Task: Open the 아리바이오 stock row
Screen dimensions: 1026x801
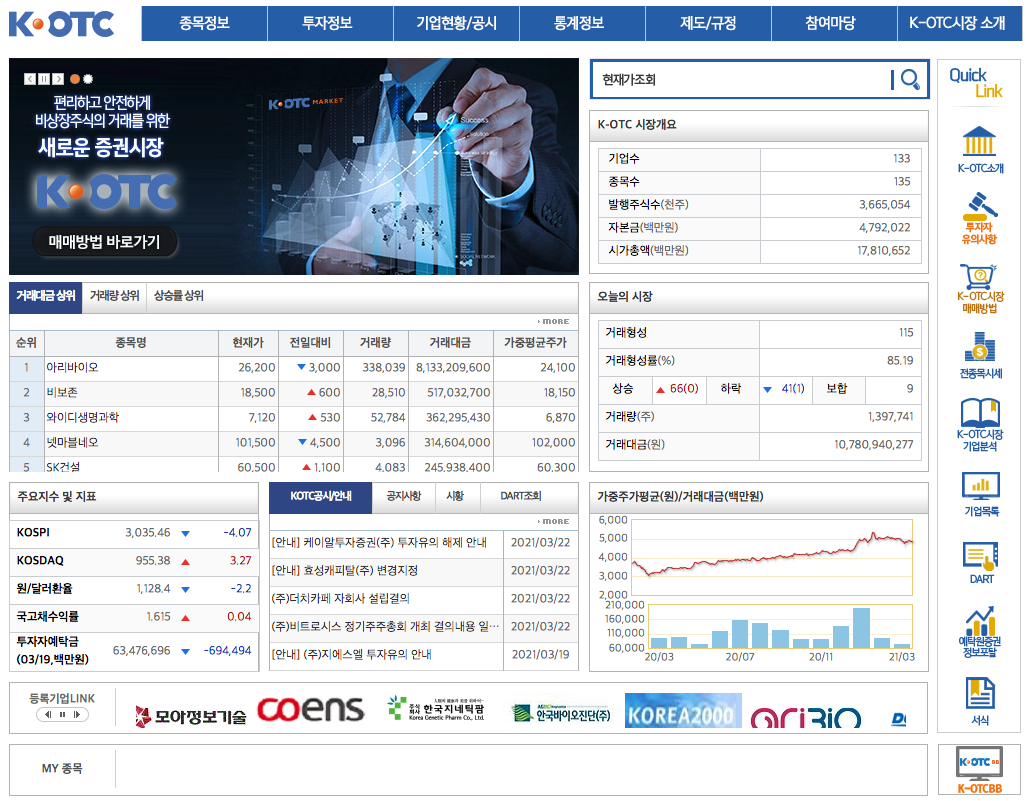Action: click(293, 368)
